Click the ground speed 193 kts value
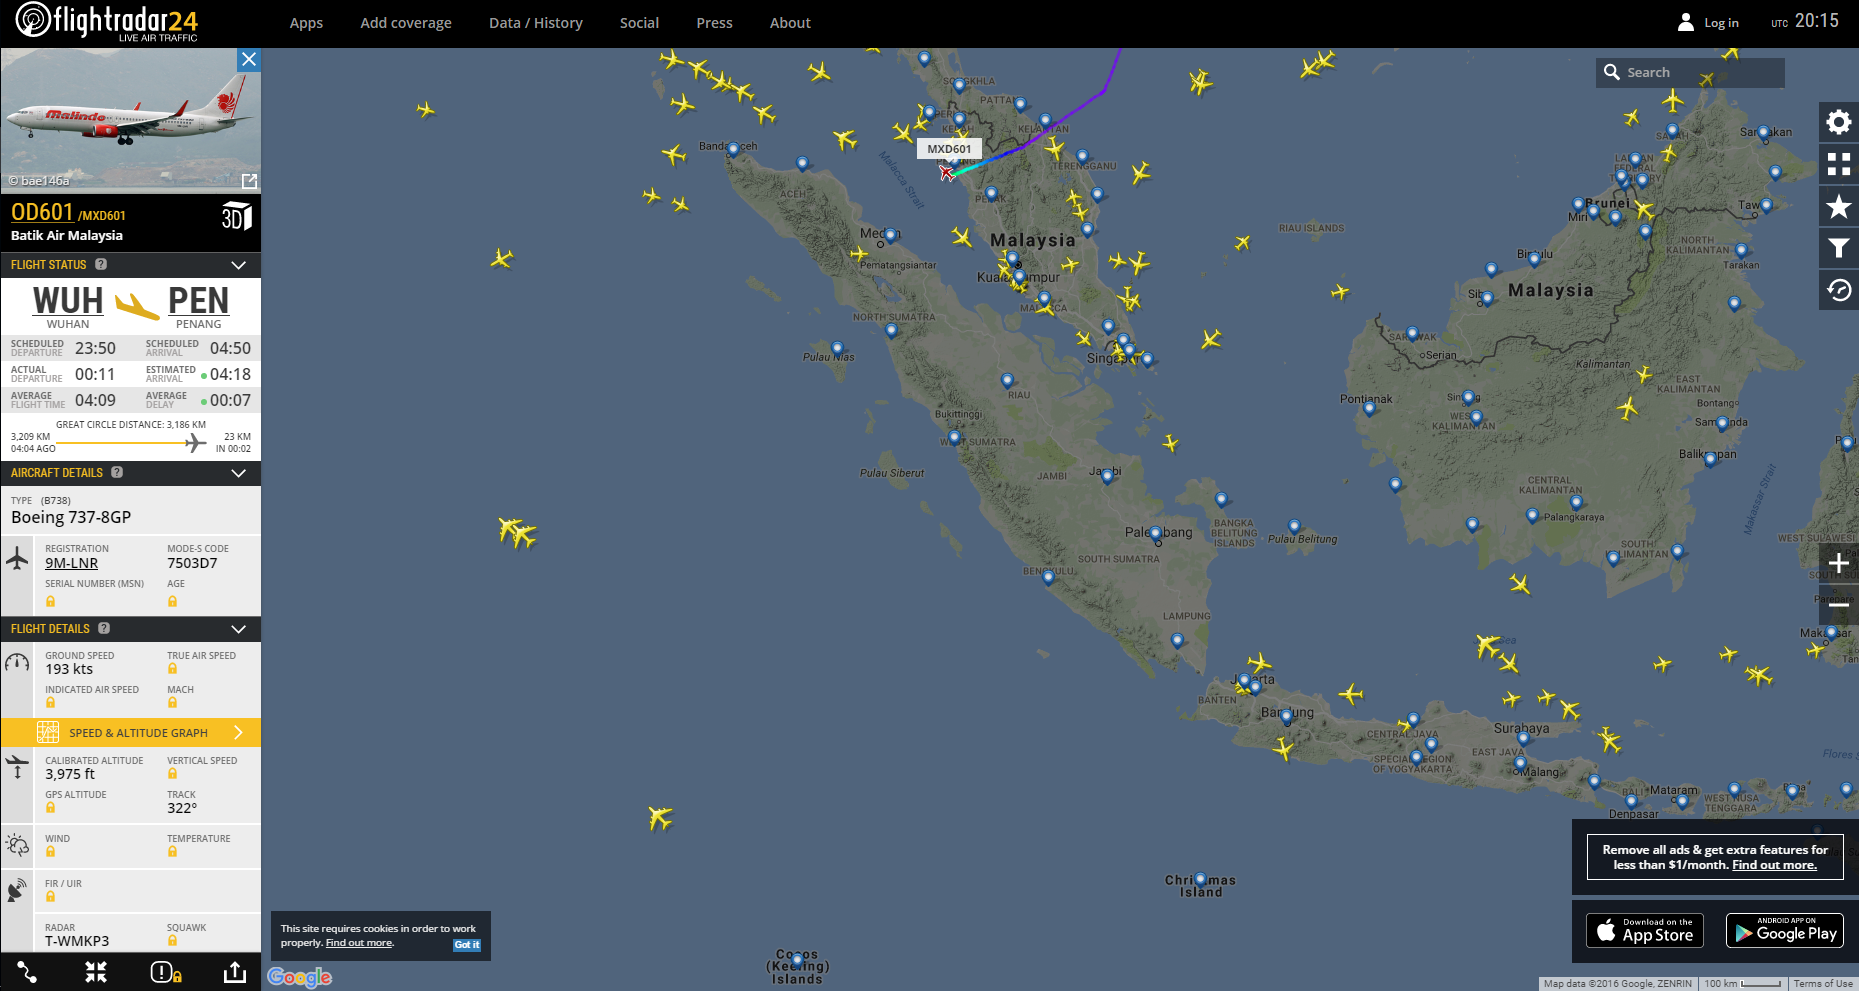The height and width of the screenshot is (991, 1859). 69,669
